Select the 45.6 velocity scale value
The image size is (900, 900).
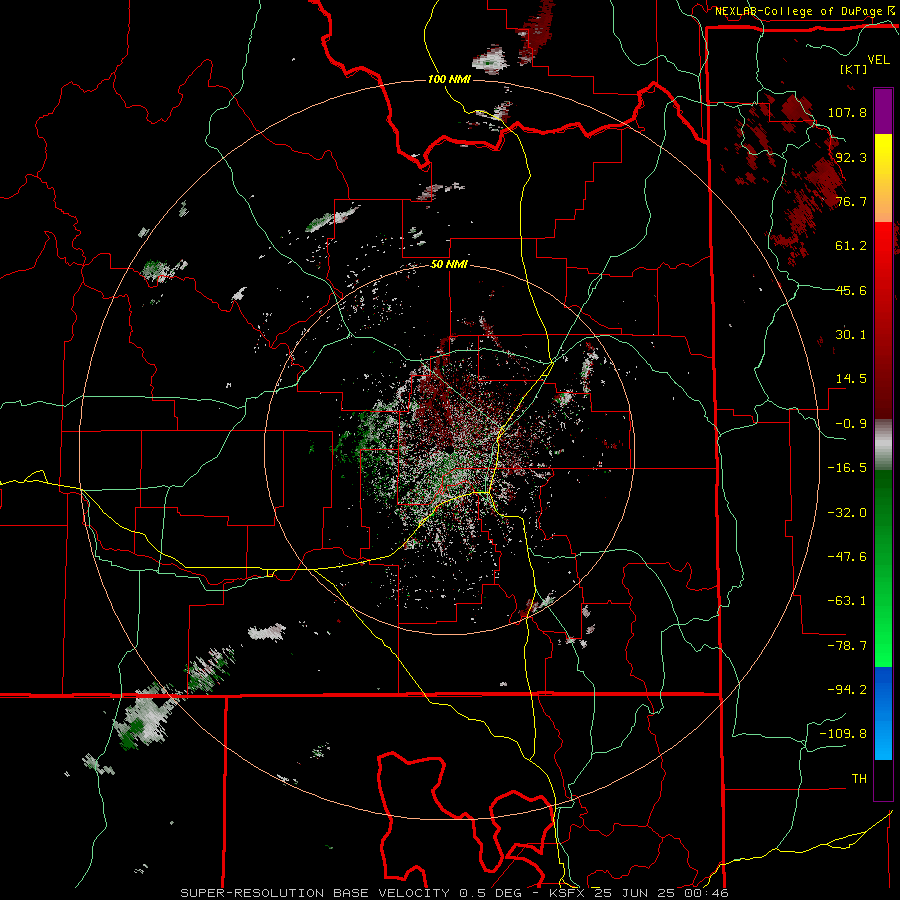851,290
